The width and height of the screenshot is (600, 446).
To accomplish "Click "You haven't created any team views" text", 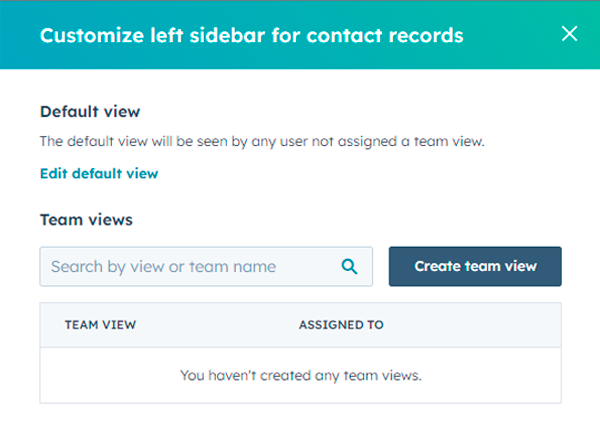I will [301, 375].
